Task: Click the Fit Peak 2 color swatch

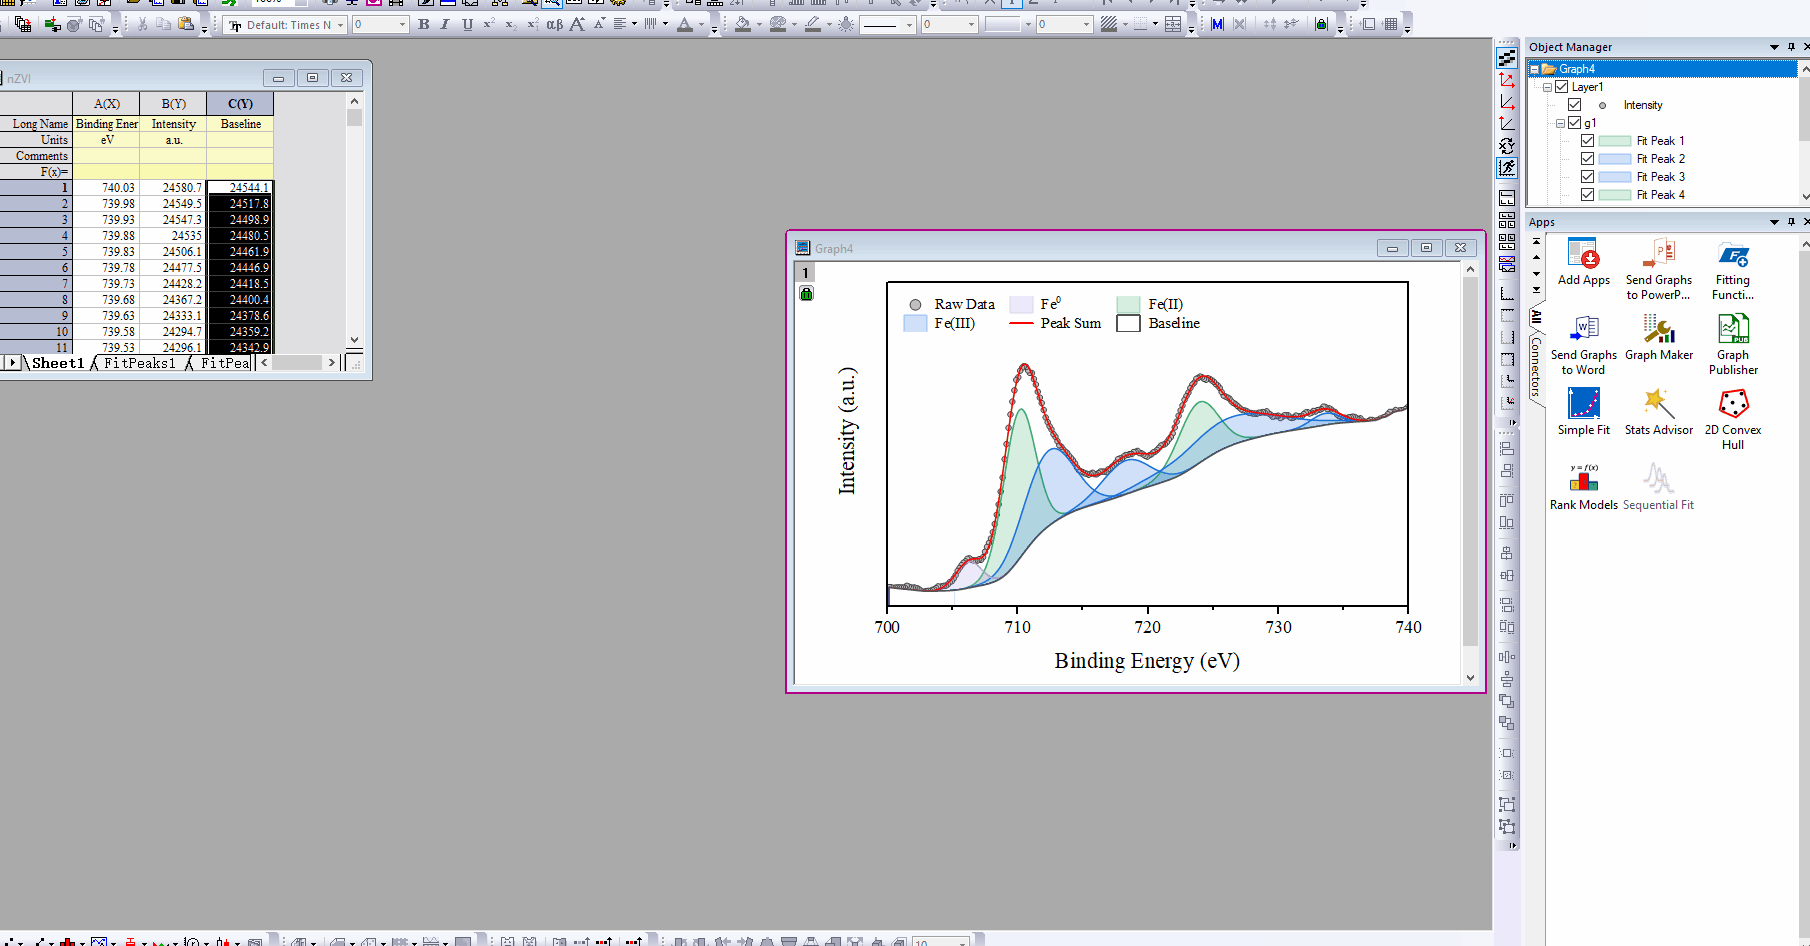Action: pyautogui.click(x=1614, y=159)
